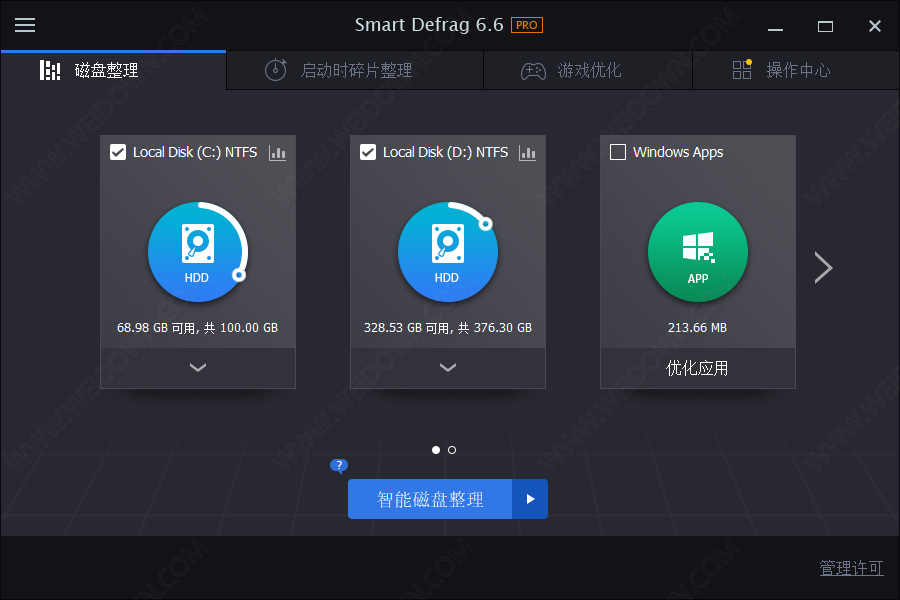Click the PRO badge next to title
900x600 pixels.
(526, 25)
